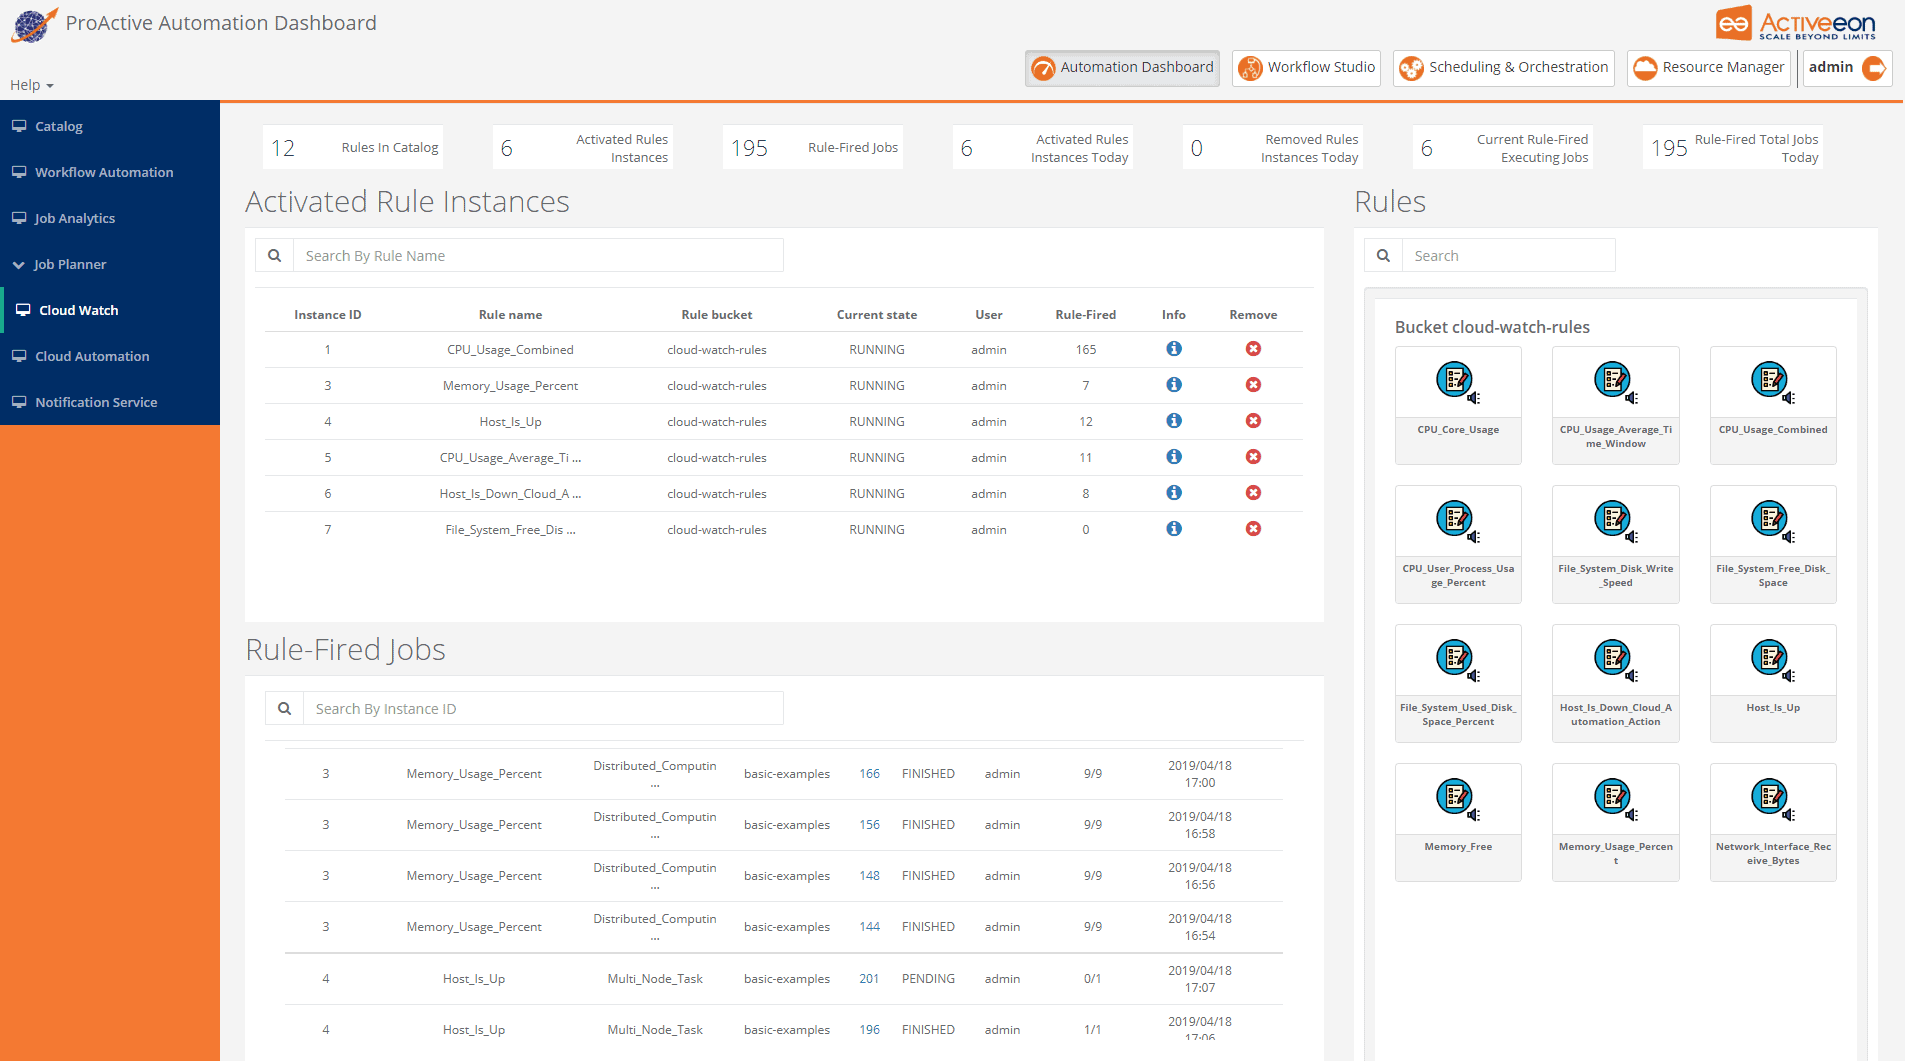Open job 196 link
The height and width of the screenshot is (1061, 1905).
pyautogui.click(x=870, y=1030)
